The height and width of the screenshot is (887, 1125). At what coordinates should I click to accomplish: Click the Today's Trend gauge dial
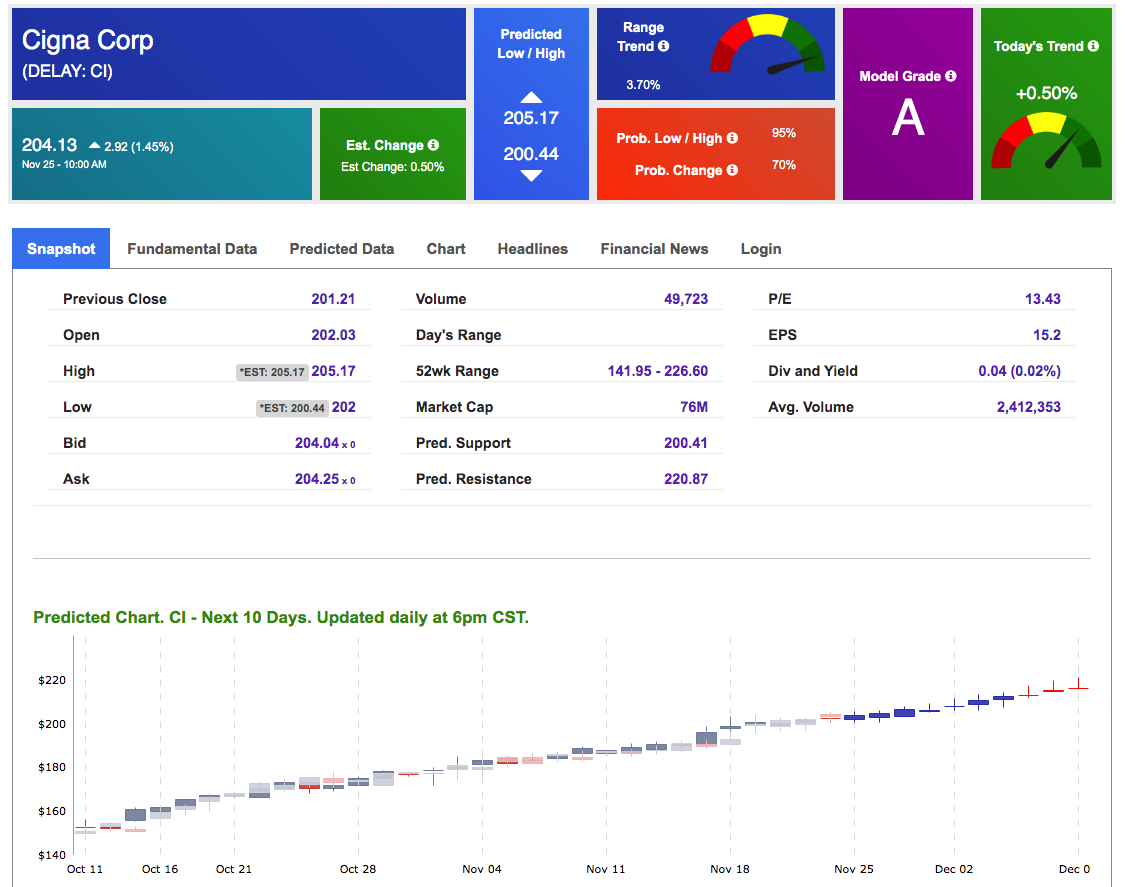click(x=1046, y=141)
